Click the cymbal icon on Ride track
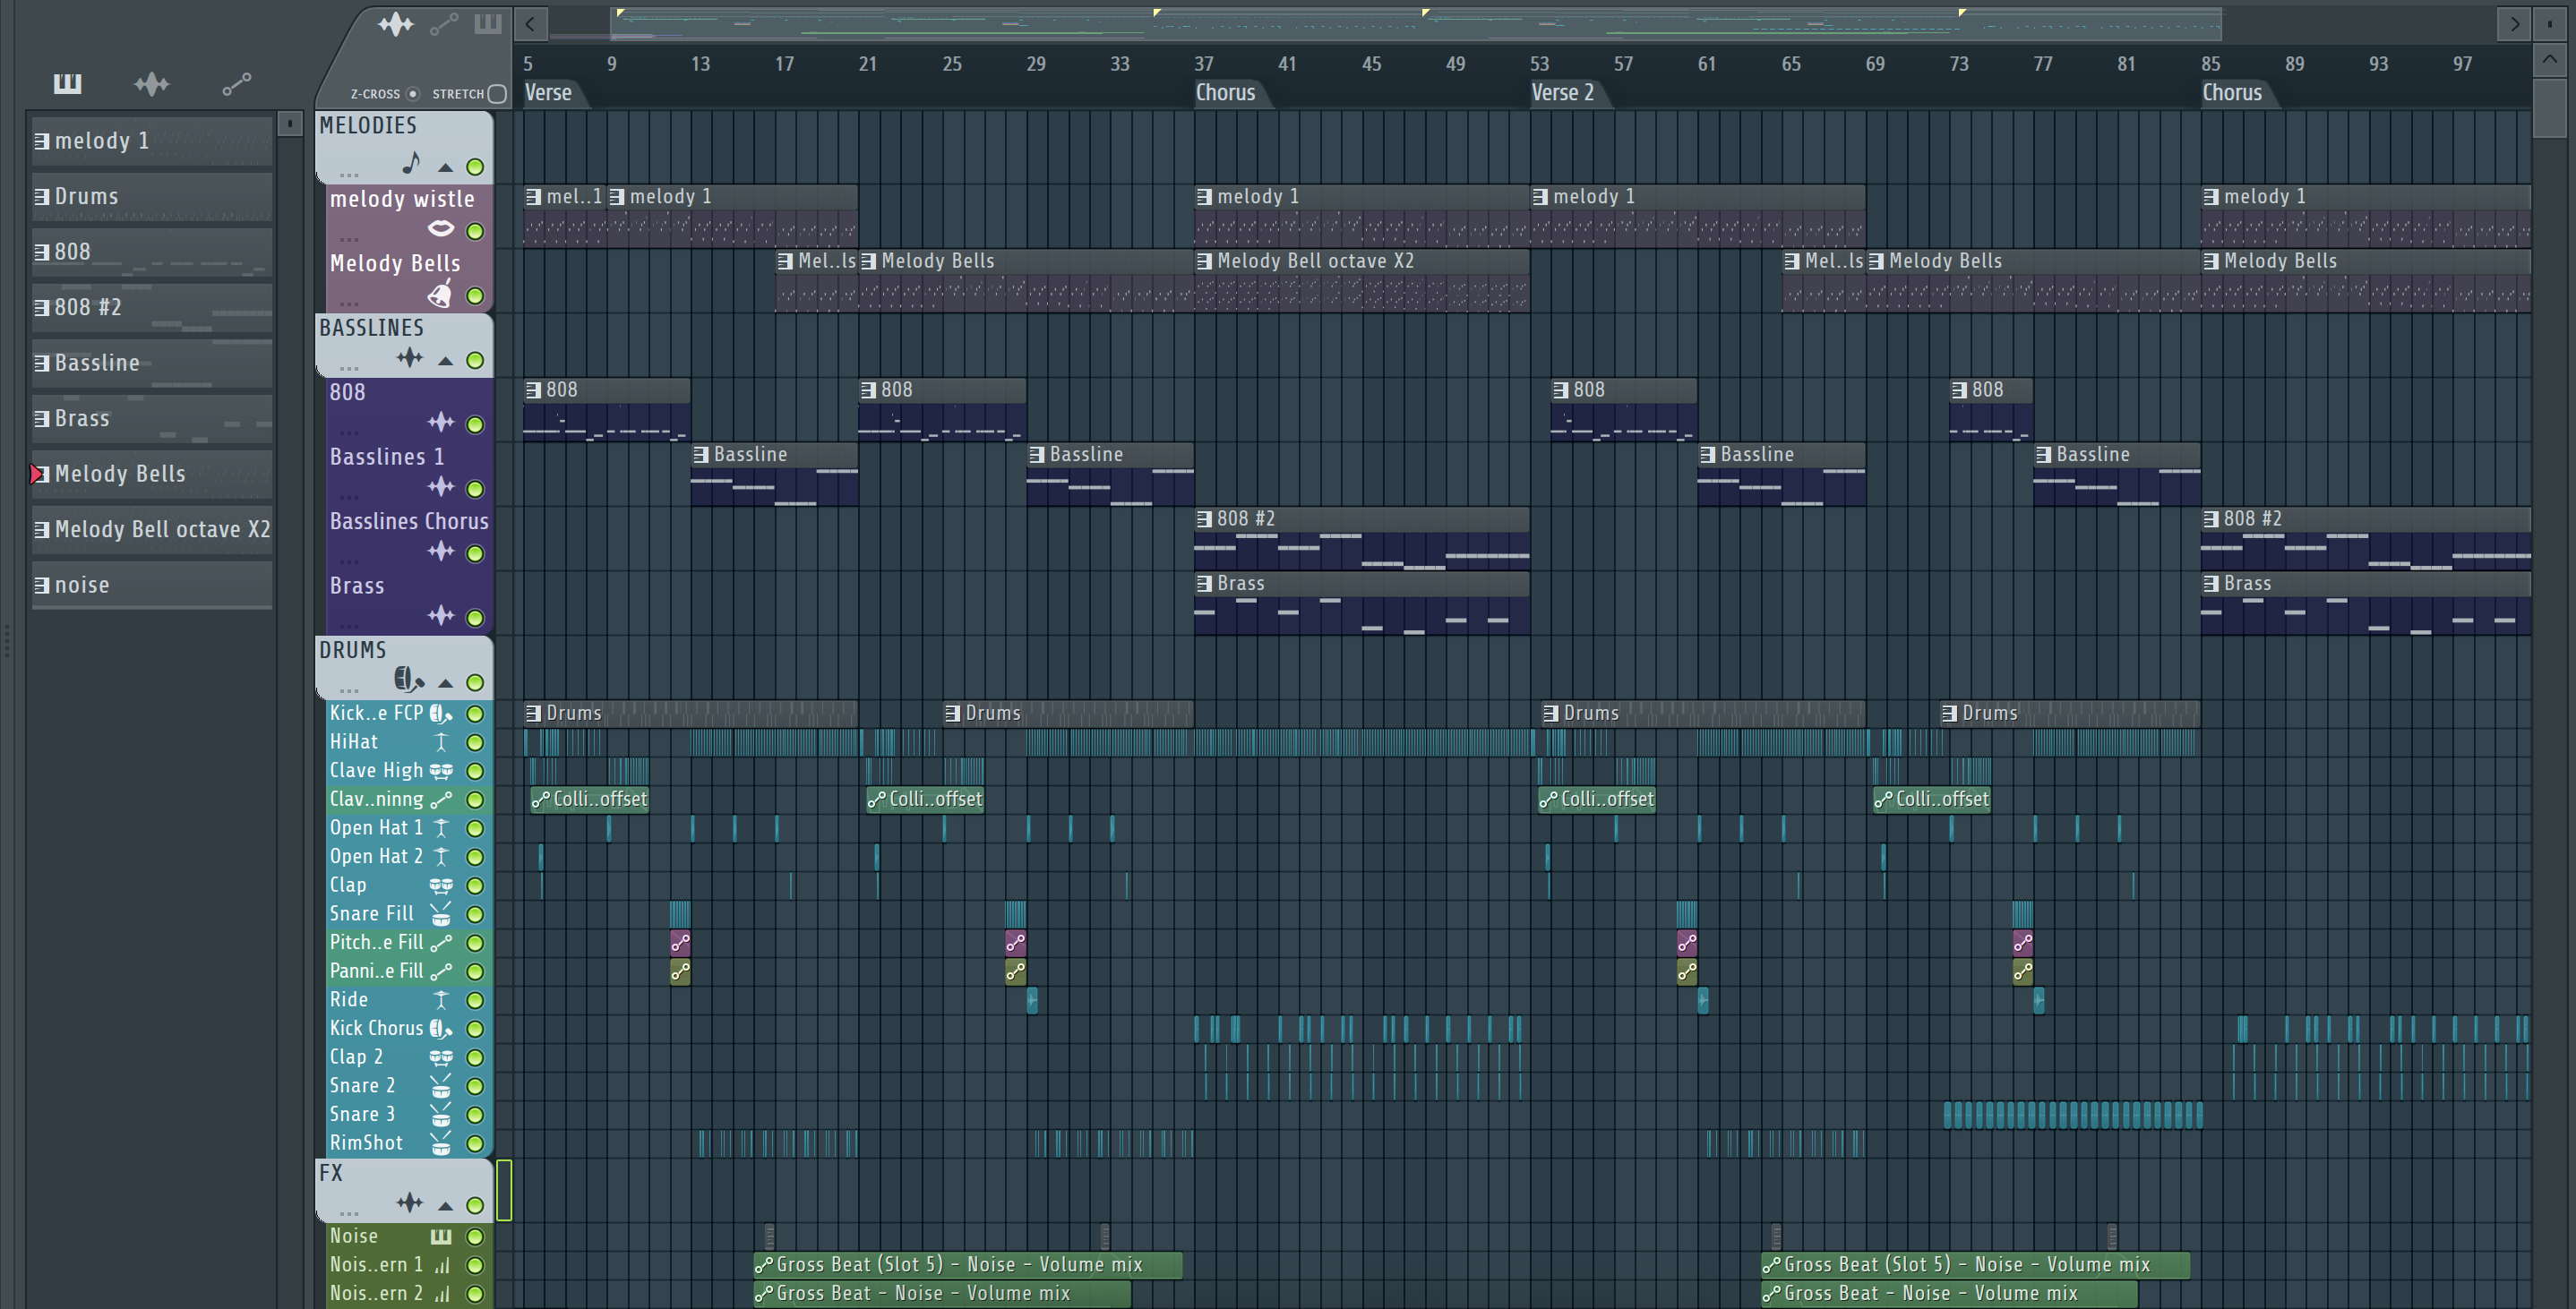The width and height of the screenshot is (2576, 1309). click(441, 1000)
